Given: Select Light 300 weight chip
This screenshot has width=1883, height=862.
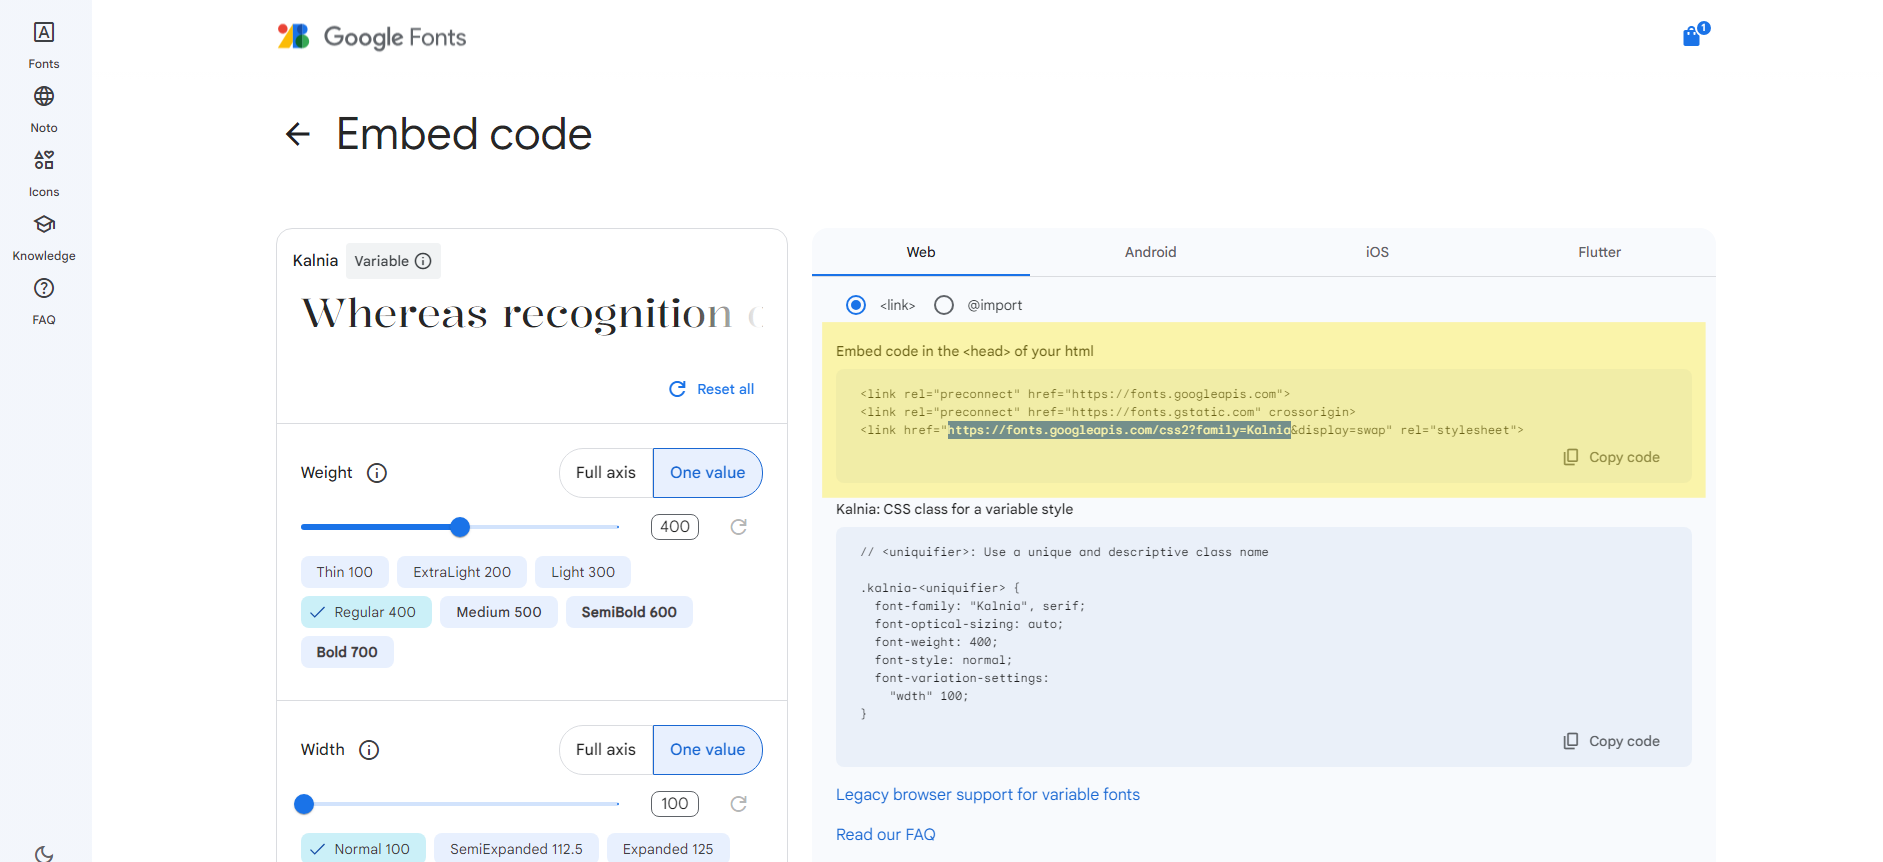Looking at the screenshot, I should pos(583,572).
